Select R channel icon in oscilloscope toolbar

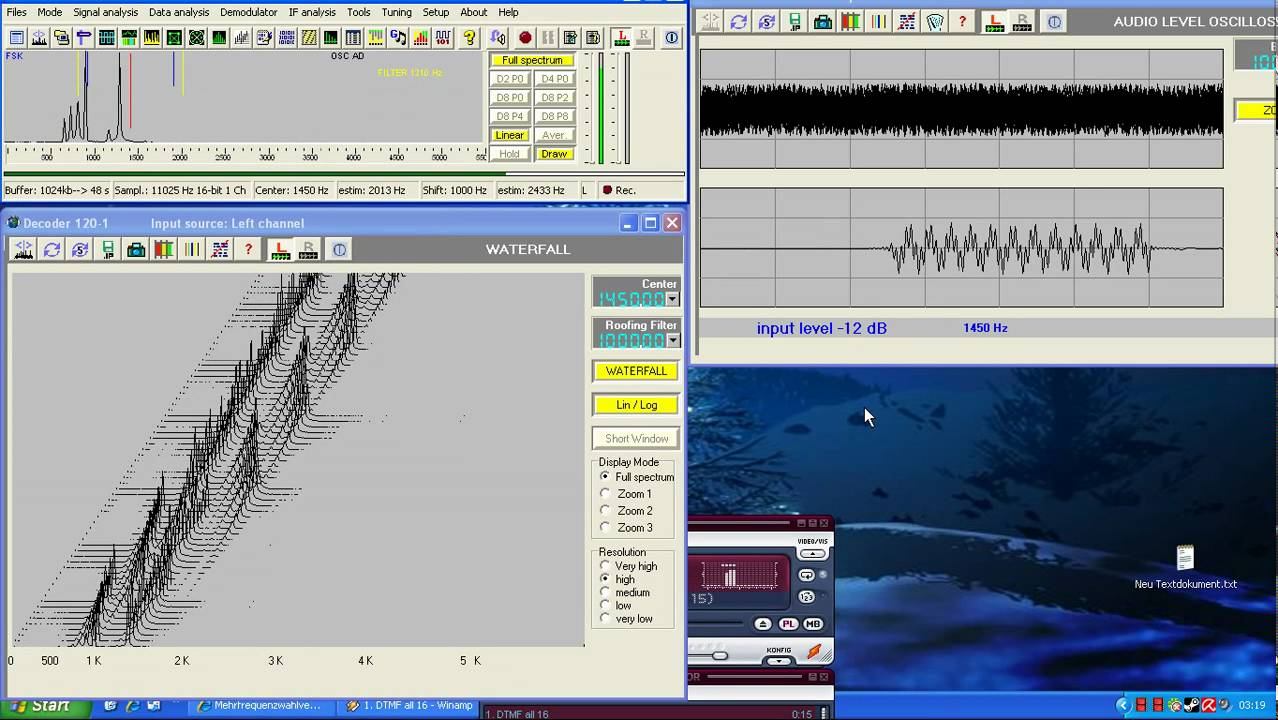pos(1022,22)
